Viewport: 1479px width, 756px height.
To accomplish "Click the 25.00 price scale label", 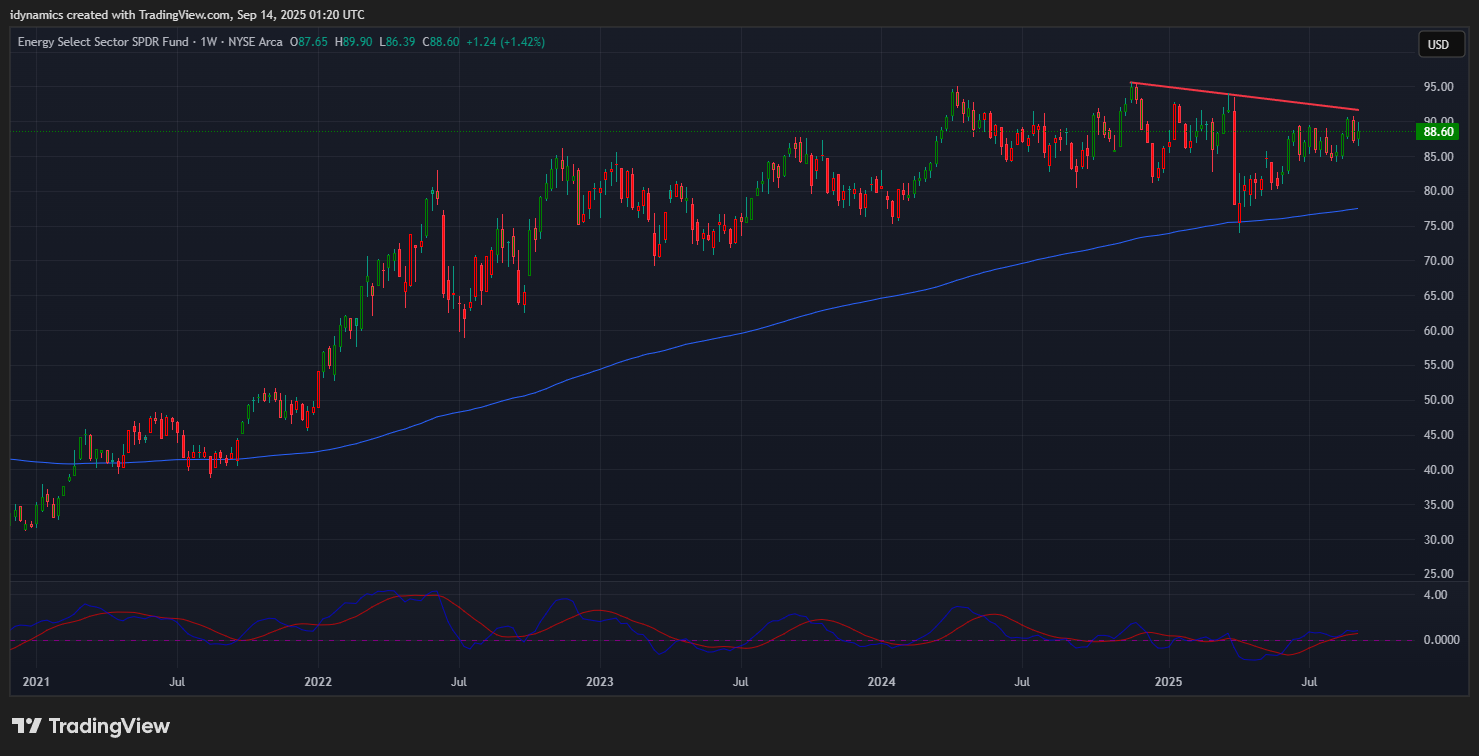I will tap(1437, 574).
